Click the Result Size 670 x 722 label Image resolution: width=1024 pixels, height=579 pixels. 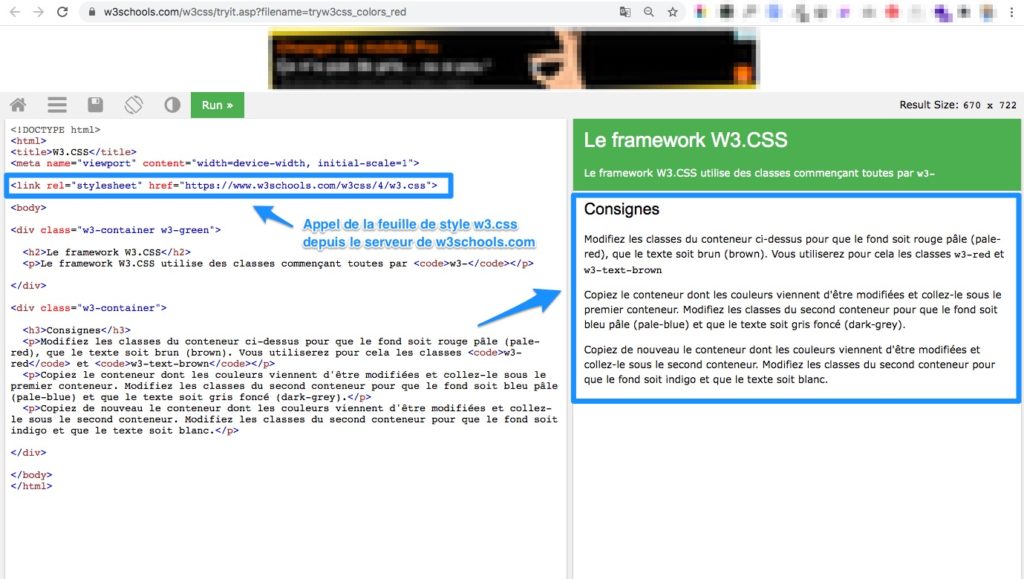[x=957, y=105]
